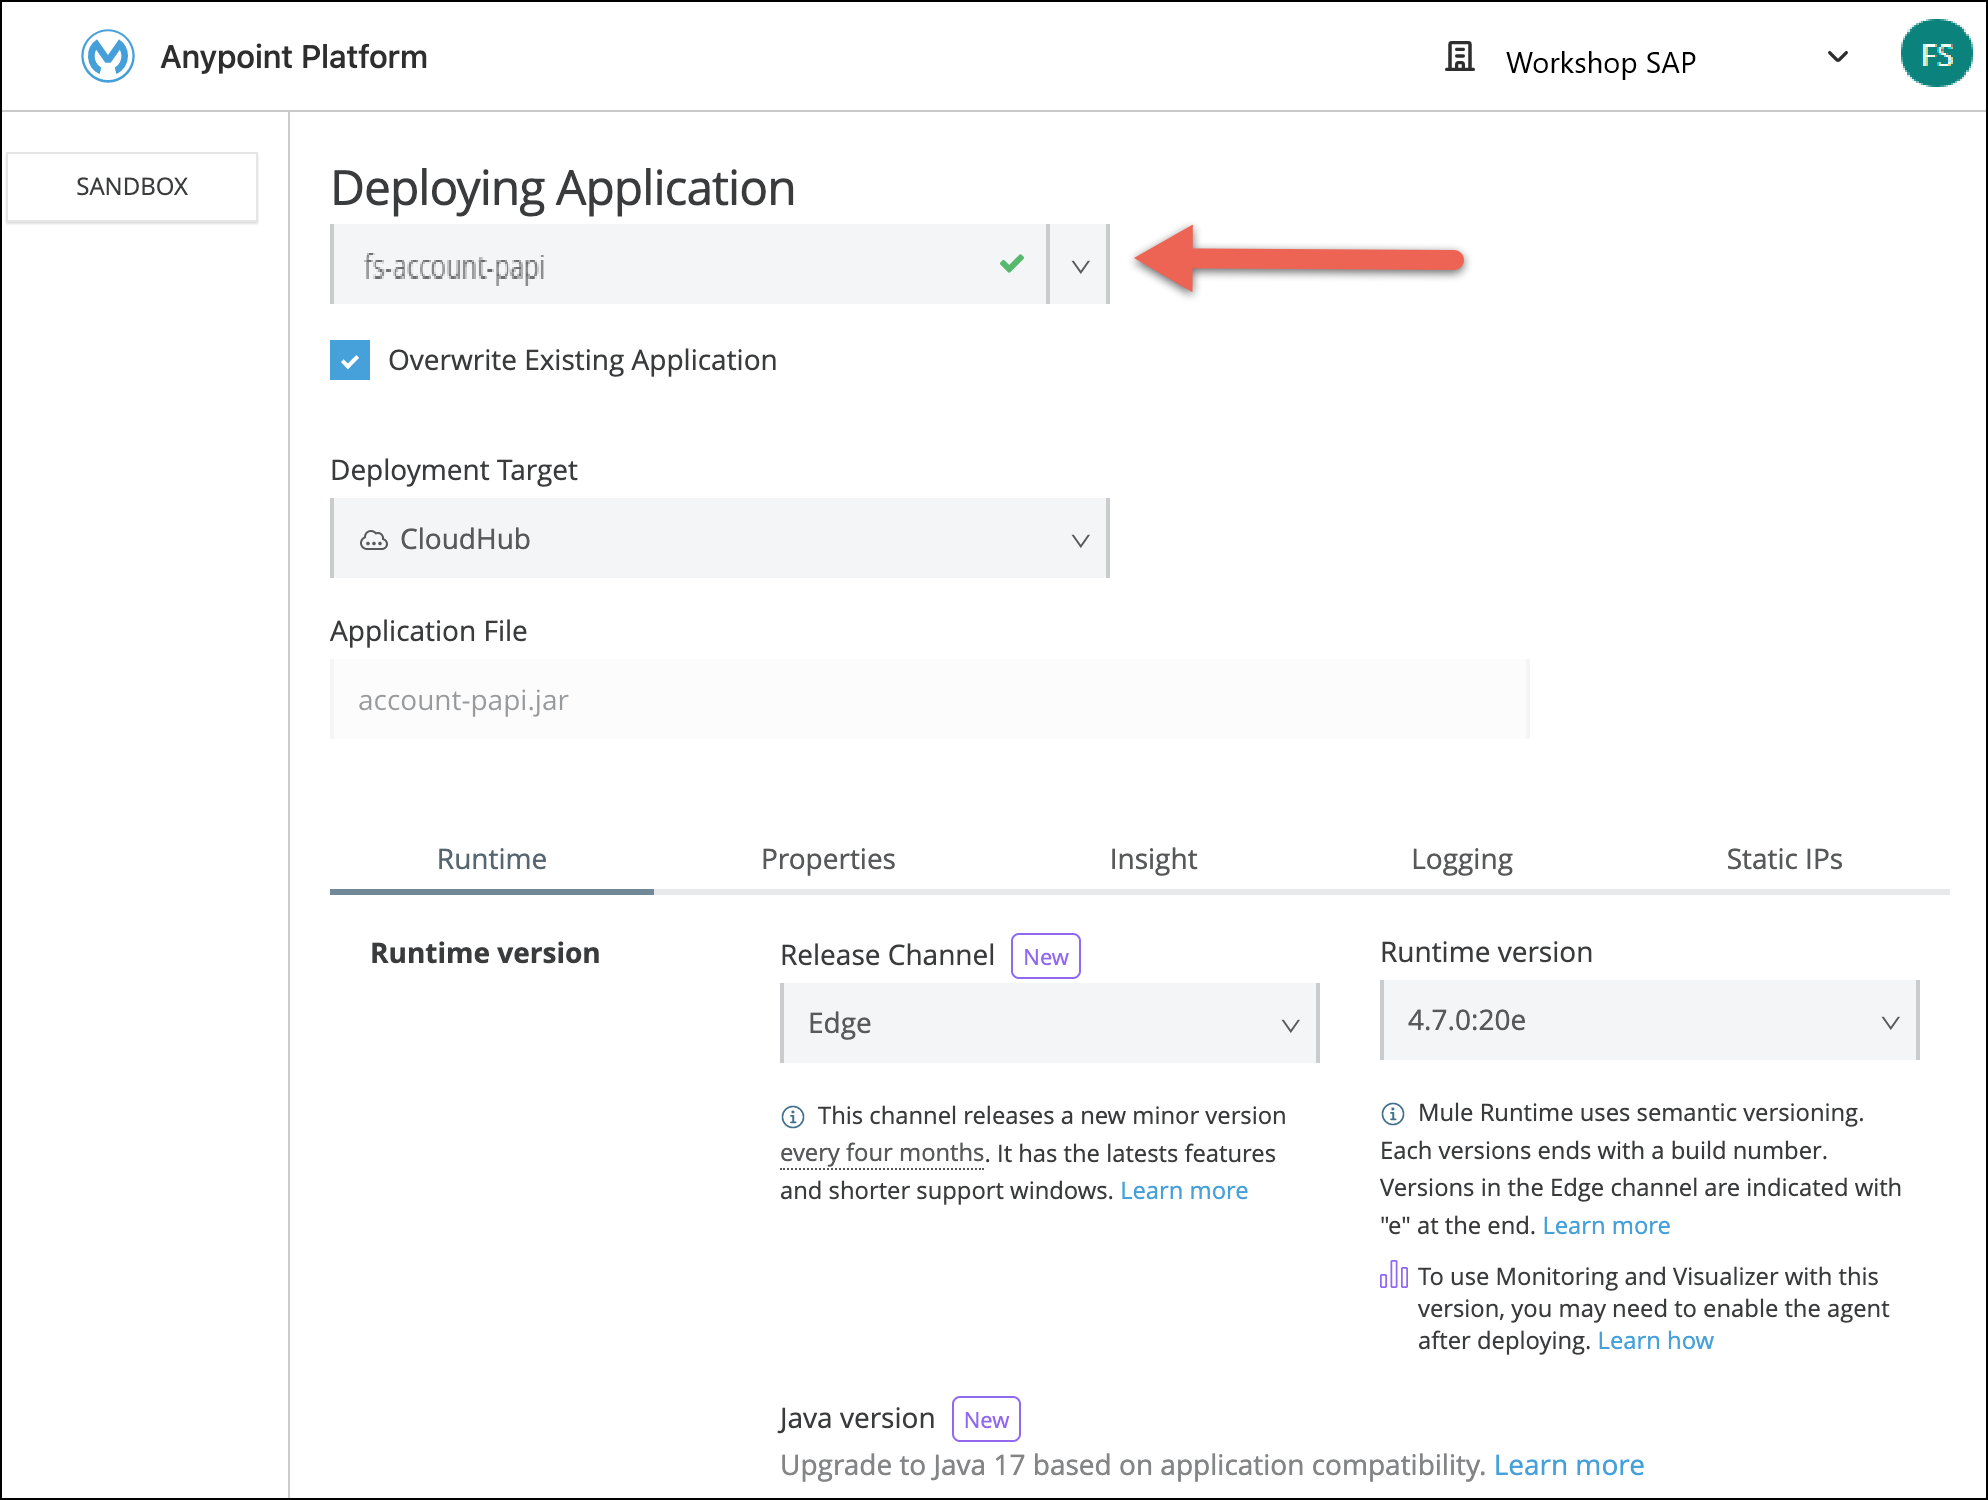Switch to the Runtime tab
Viewport: 1988px width, 1500px height.
pyautogui.click(x=491, y=859)
